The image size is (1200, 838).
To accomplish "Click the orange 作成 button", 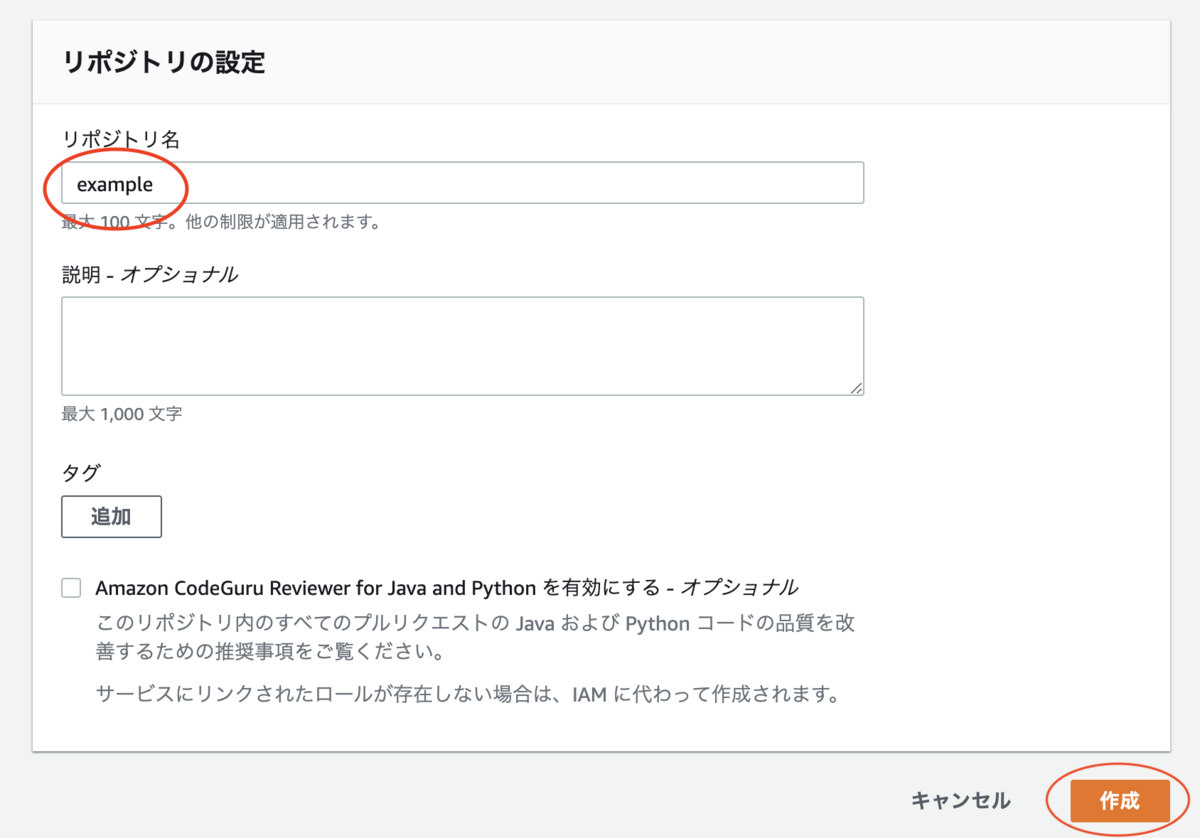I will tap(1119, 801).
